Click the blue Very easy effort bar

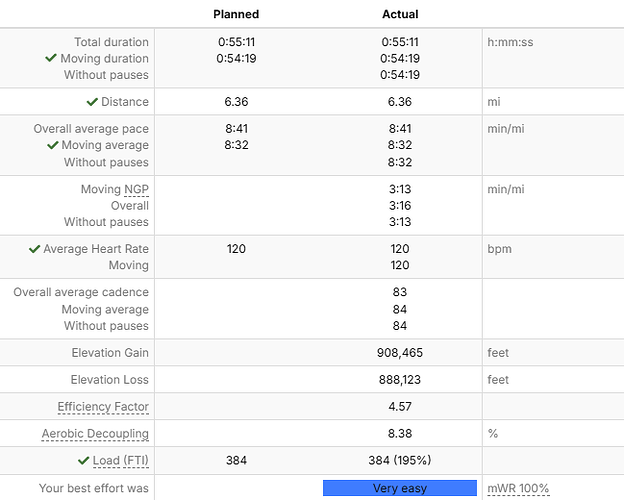[x=399, y=488]
